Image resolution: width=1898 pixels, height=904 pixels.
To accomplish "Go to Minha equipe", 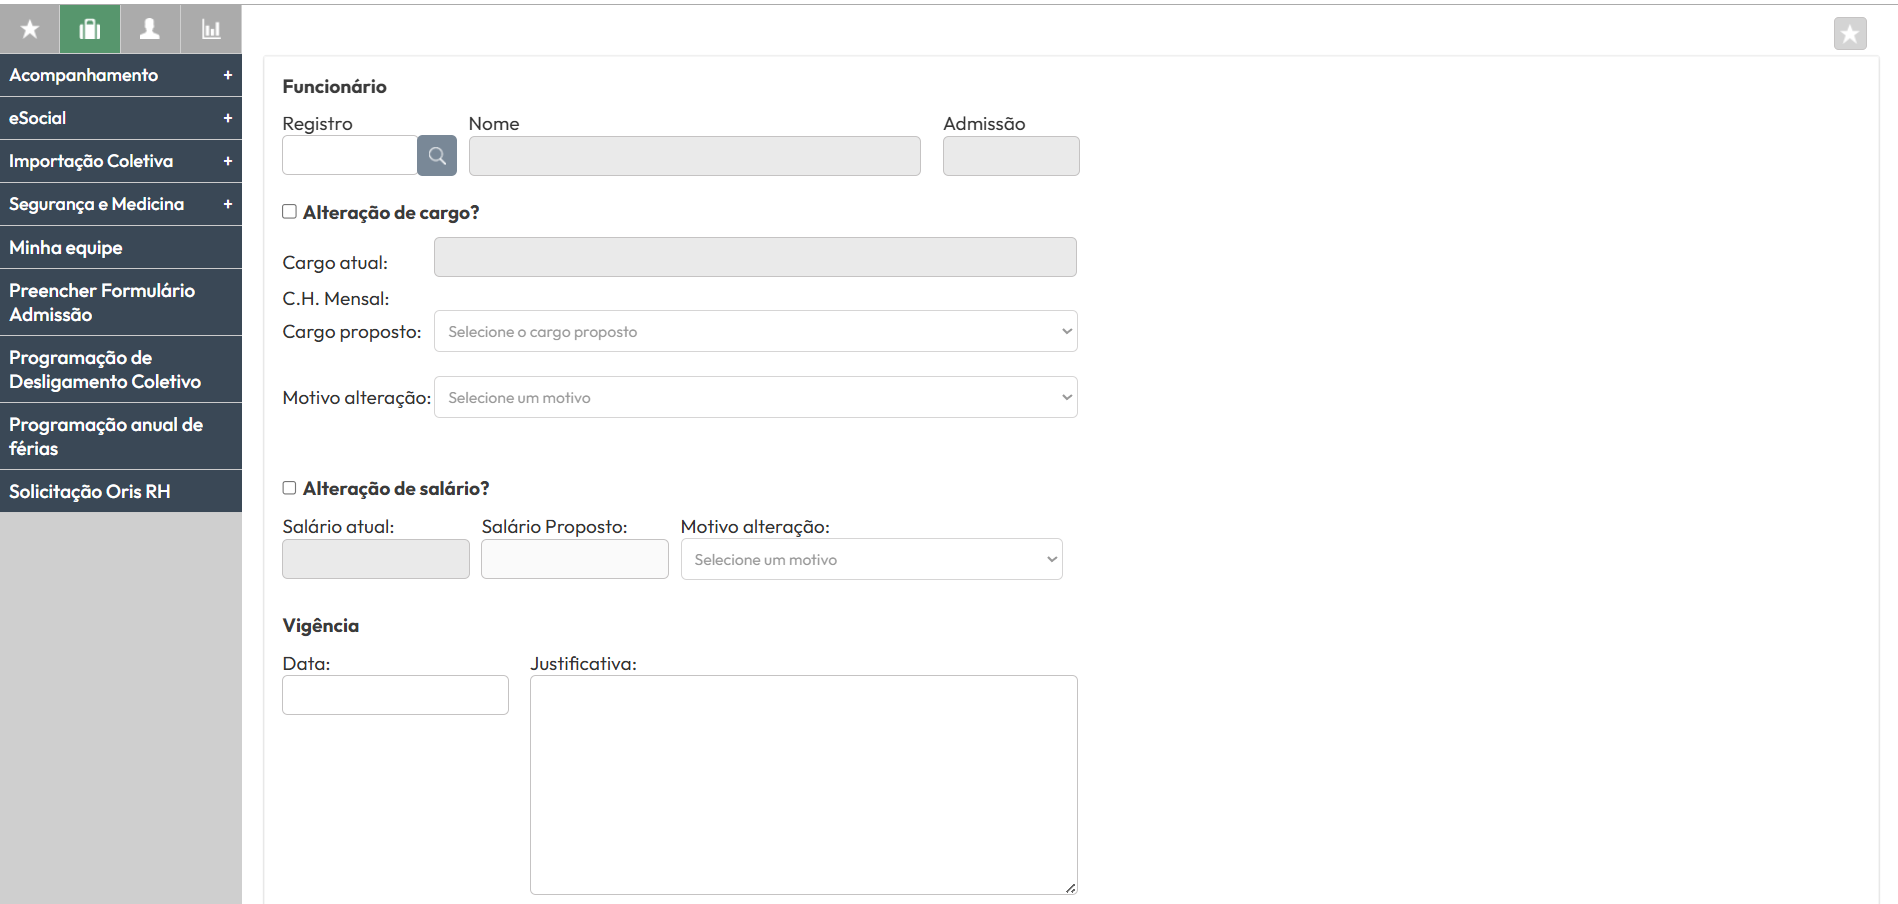I will (x=121, y=247).
